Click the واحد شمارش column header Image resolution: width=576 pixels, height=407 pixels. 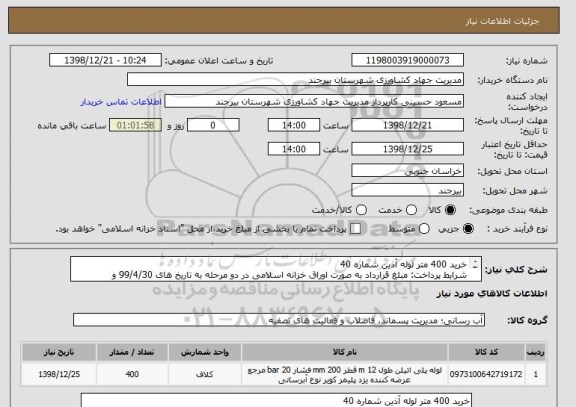(205, 352)
